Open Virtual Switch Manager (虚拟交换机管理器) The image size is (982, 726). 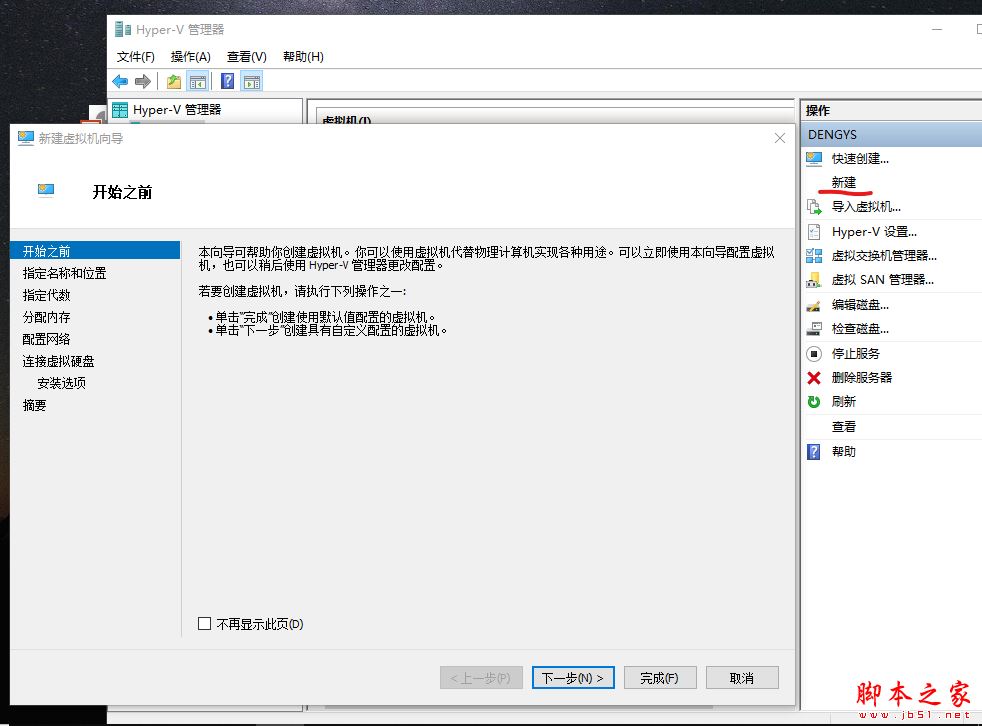[883, 255]
